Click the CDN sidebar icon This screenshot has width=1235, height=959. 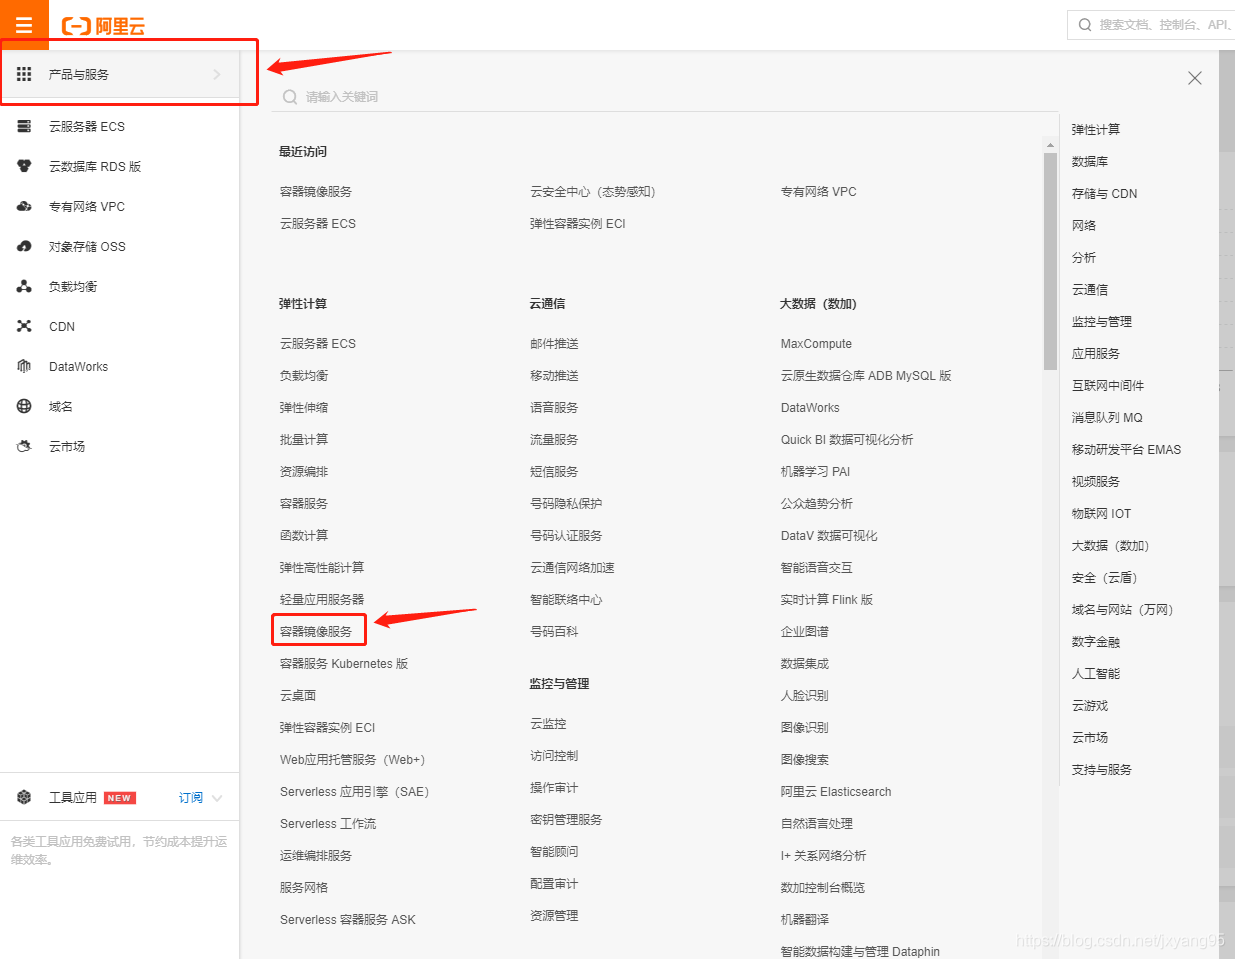tap(24, 326)
